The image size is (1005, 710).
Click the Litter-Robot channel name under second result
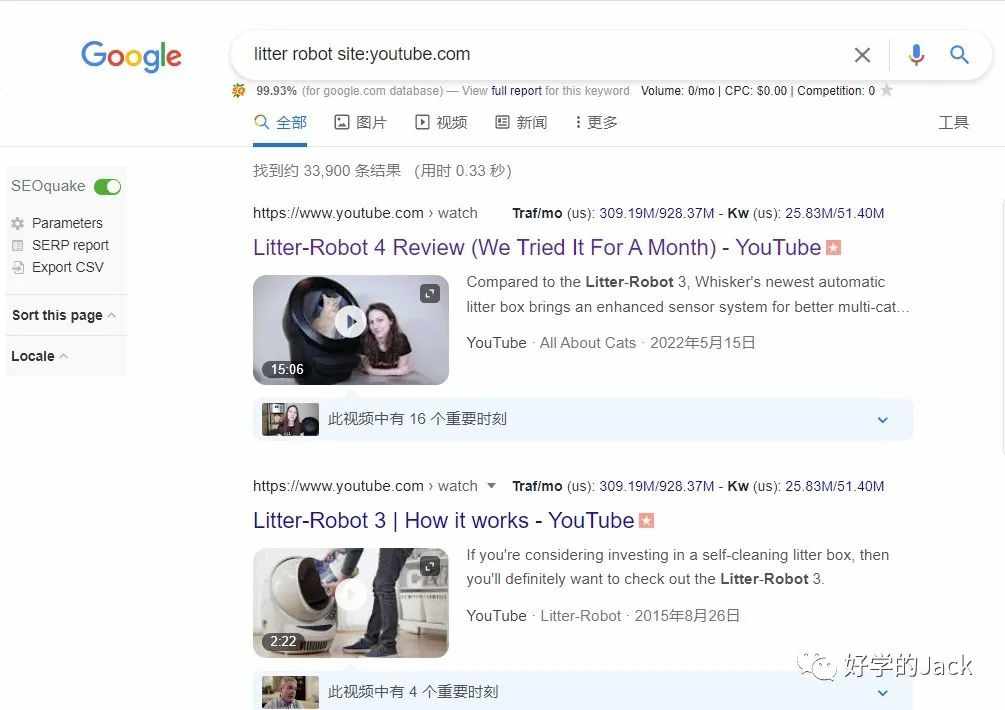(x=581, y=616)
